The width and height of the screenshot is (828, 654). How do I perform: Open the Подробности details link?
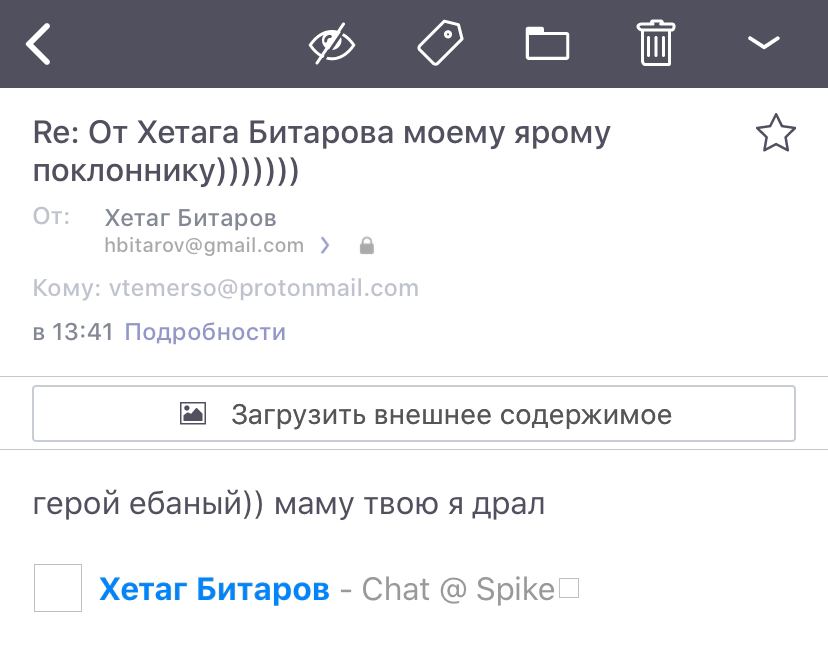click(x=205, y=332)
